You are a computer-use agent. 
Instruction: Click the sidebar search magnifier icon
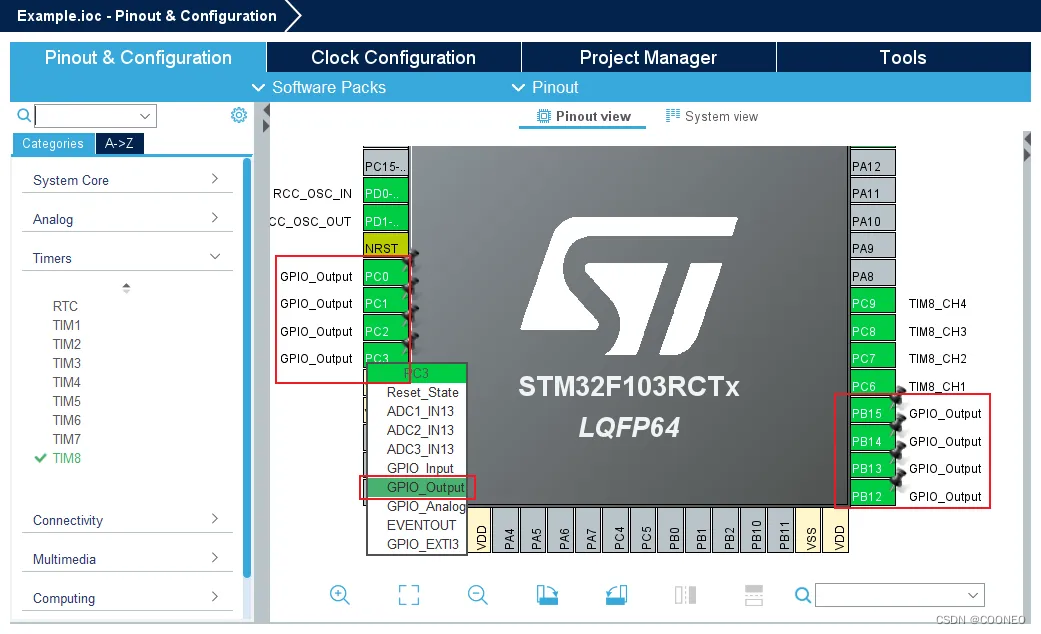pyautogui.click(x=24, y=116)
